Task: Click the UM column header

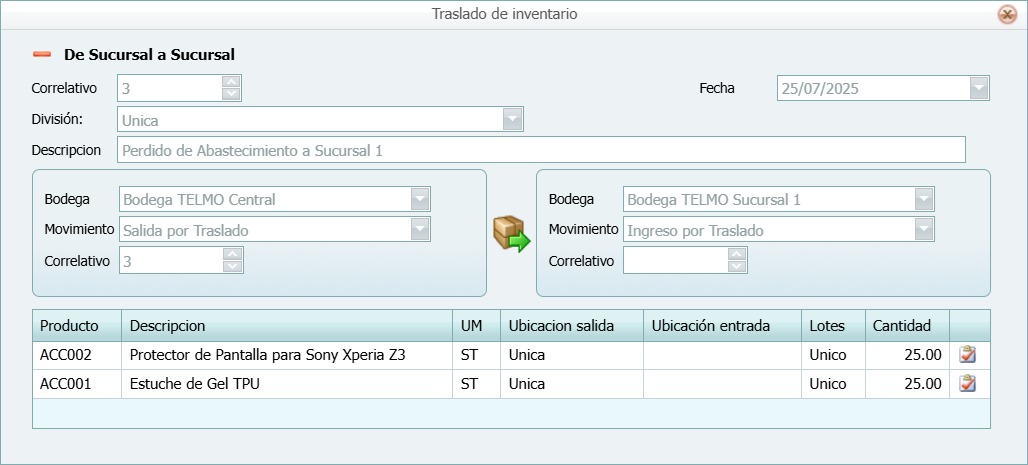Action: pyautogui.click(x=477, y=325)
